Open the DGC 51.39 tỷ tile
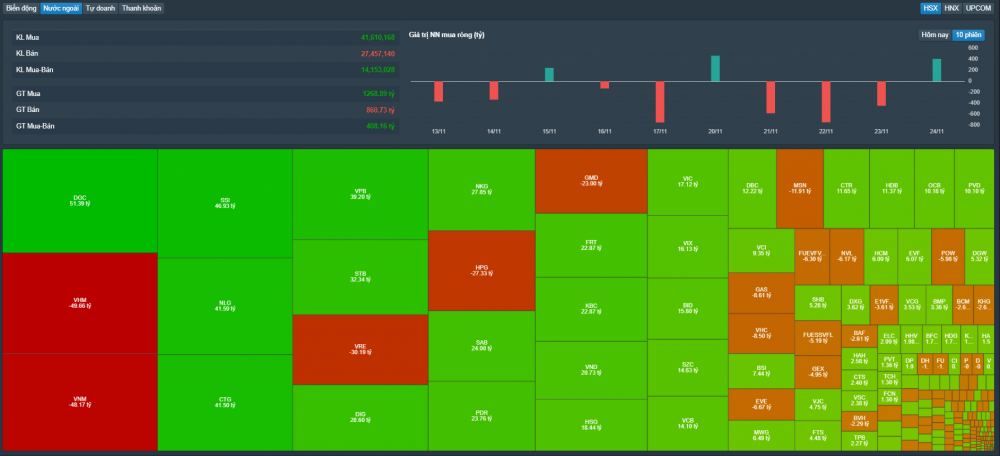Viewport: 1000px width, 456px height. click(x=80, y=201)
